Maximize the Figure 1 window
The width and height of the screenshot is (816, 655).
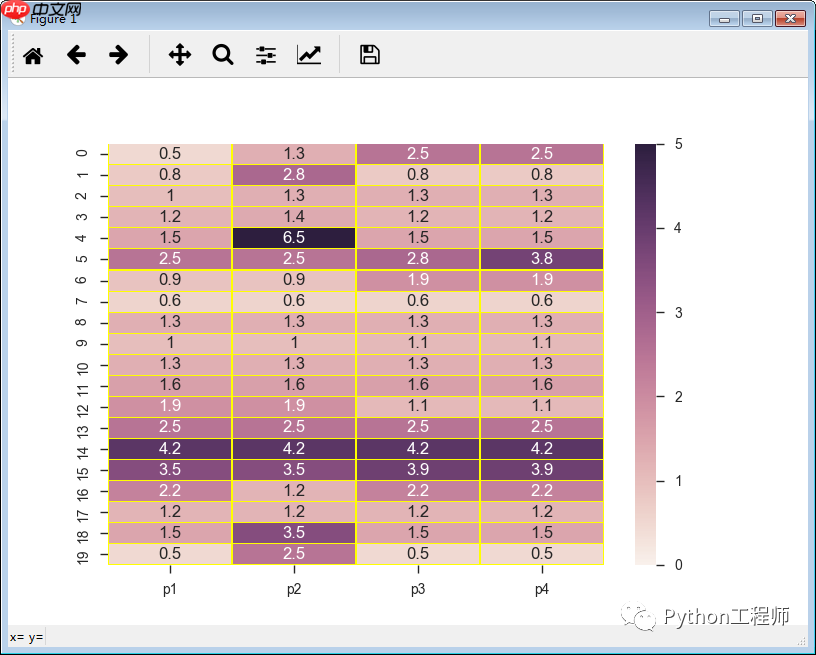coord(756,18)
